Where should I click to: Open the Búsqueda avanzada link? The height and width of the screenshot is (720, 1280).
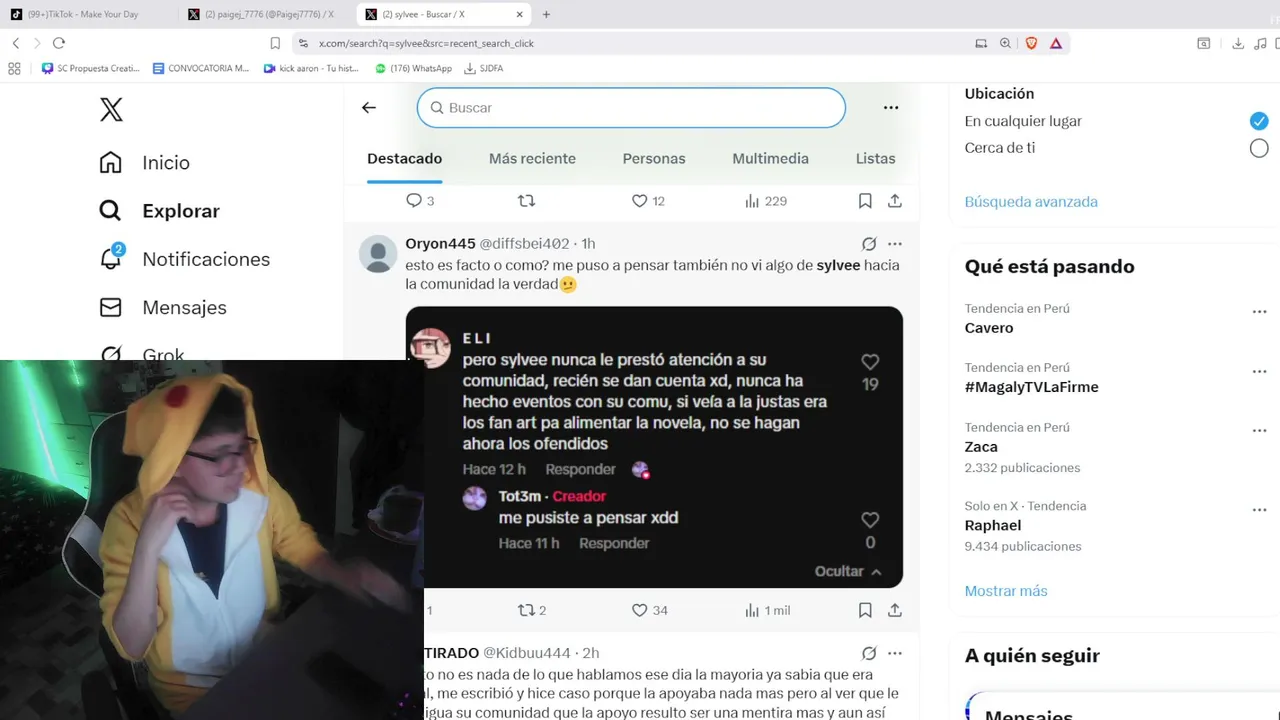point(1031,202)
